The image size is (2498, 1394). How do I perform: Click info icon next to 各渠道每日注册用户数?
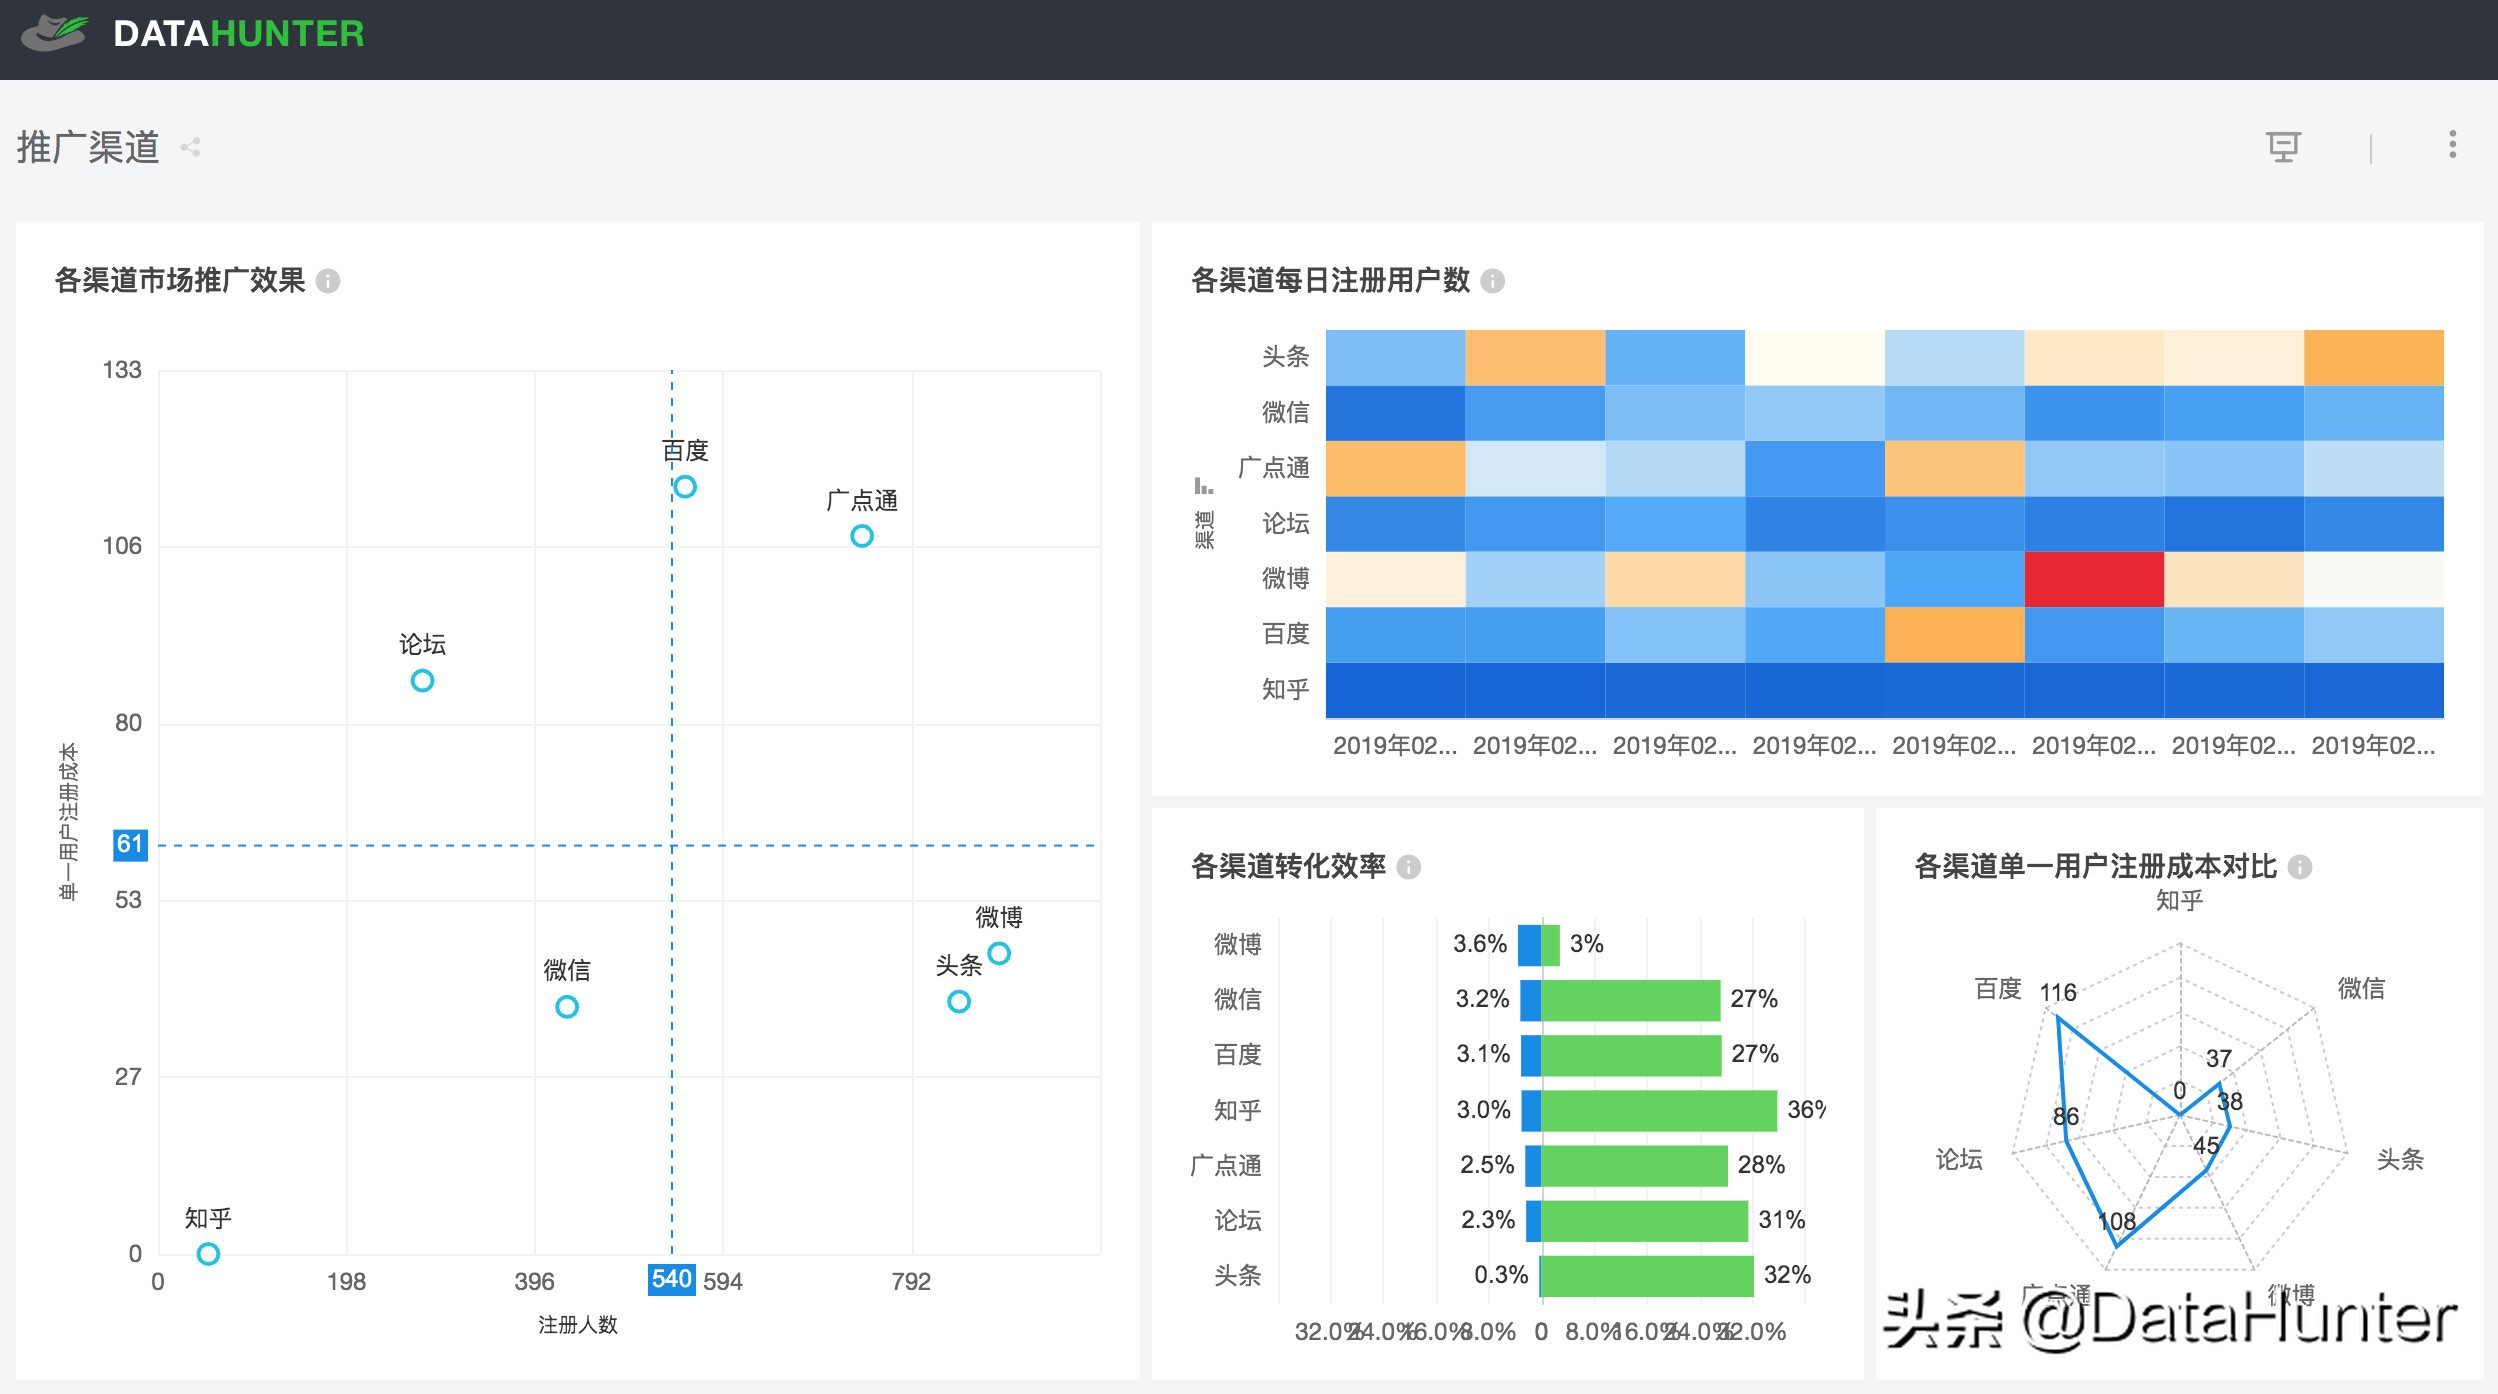(x=1492, y=281)
